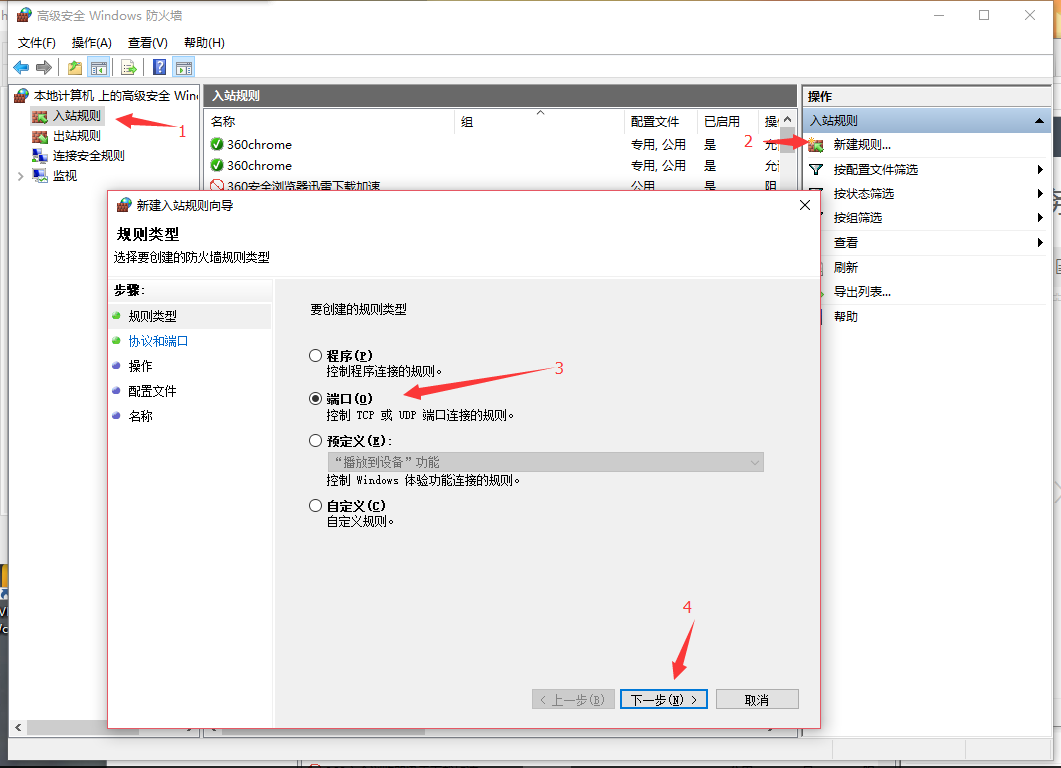Sort rules by the 组 column header
1061x768 pixels.
[x=539, y=121]
